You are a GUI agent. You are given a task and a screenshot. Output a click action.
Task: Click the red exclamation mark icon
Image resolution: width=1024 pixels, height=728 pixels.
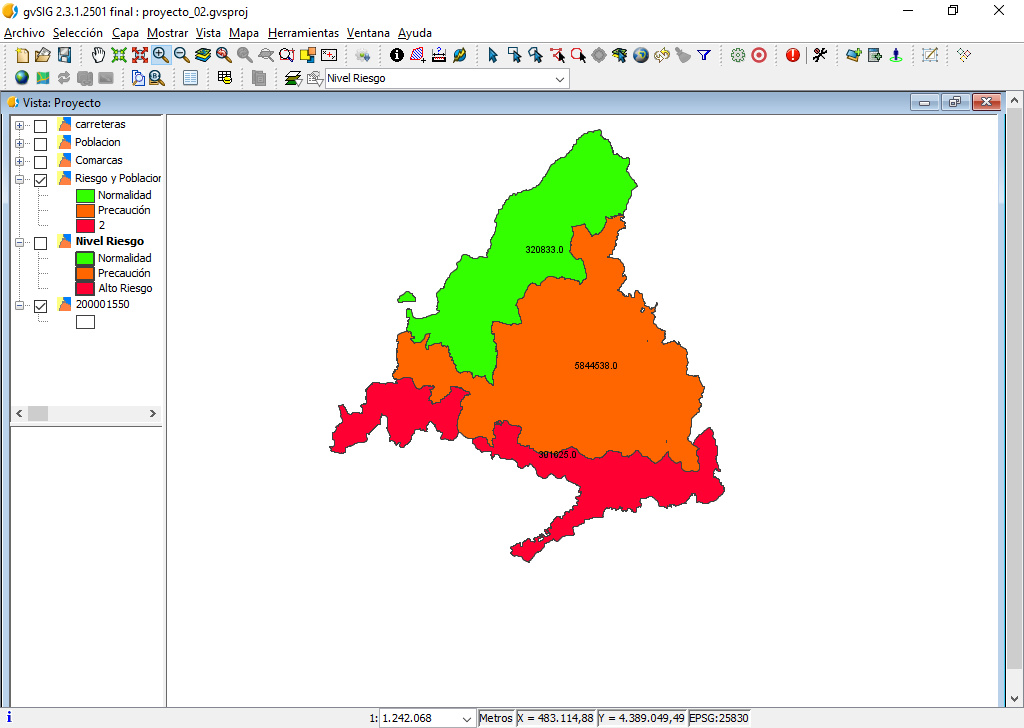point(793,55)
